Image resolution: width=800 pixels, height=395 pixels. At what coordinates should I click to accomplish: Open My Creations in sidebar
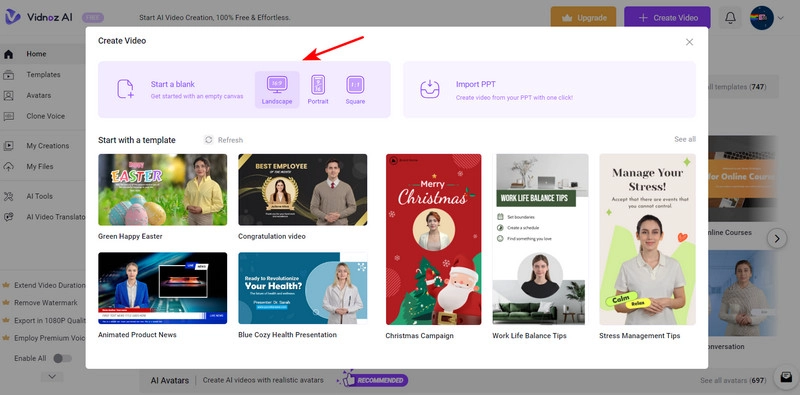tap(47, 146)
